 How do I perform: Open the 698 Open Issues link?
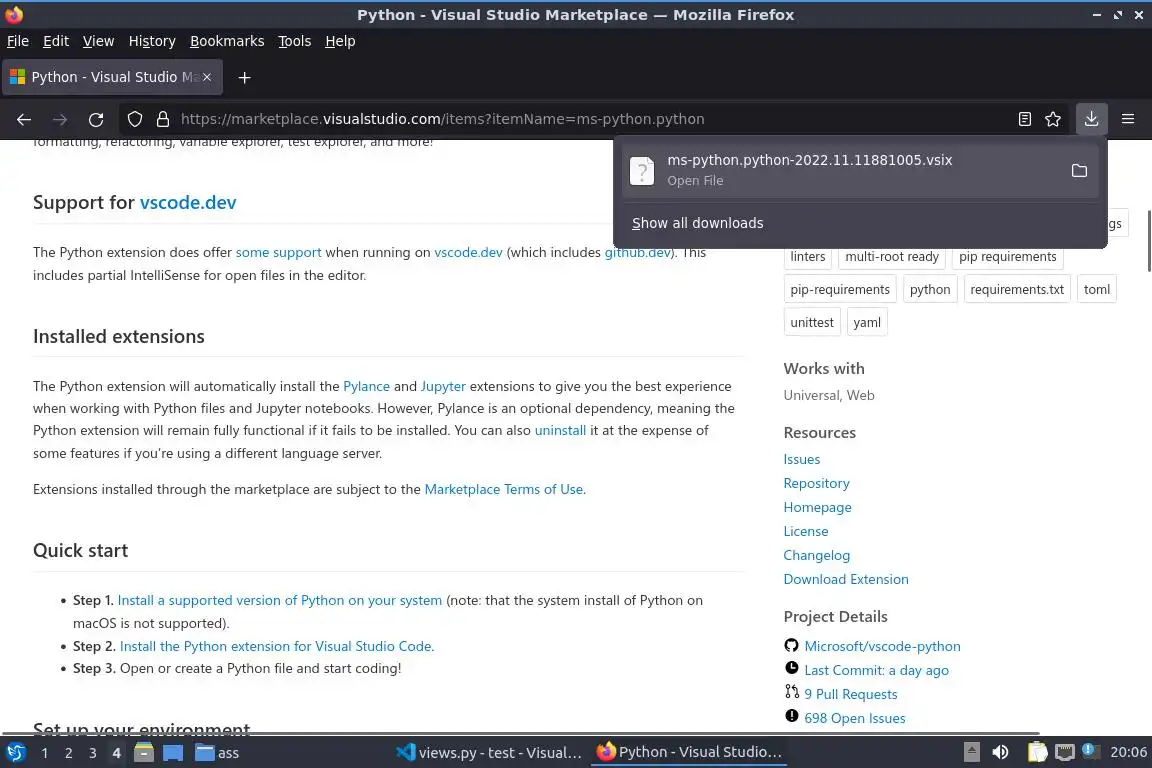click(x=854, y=718)
